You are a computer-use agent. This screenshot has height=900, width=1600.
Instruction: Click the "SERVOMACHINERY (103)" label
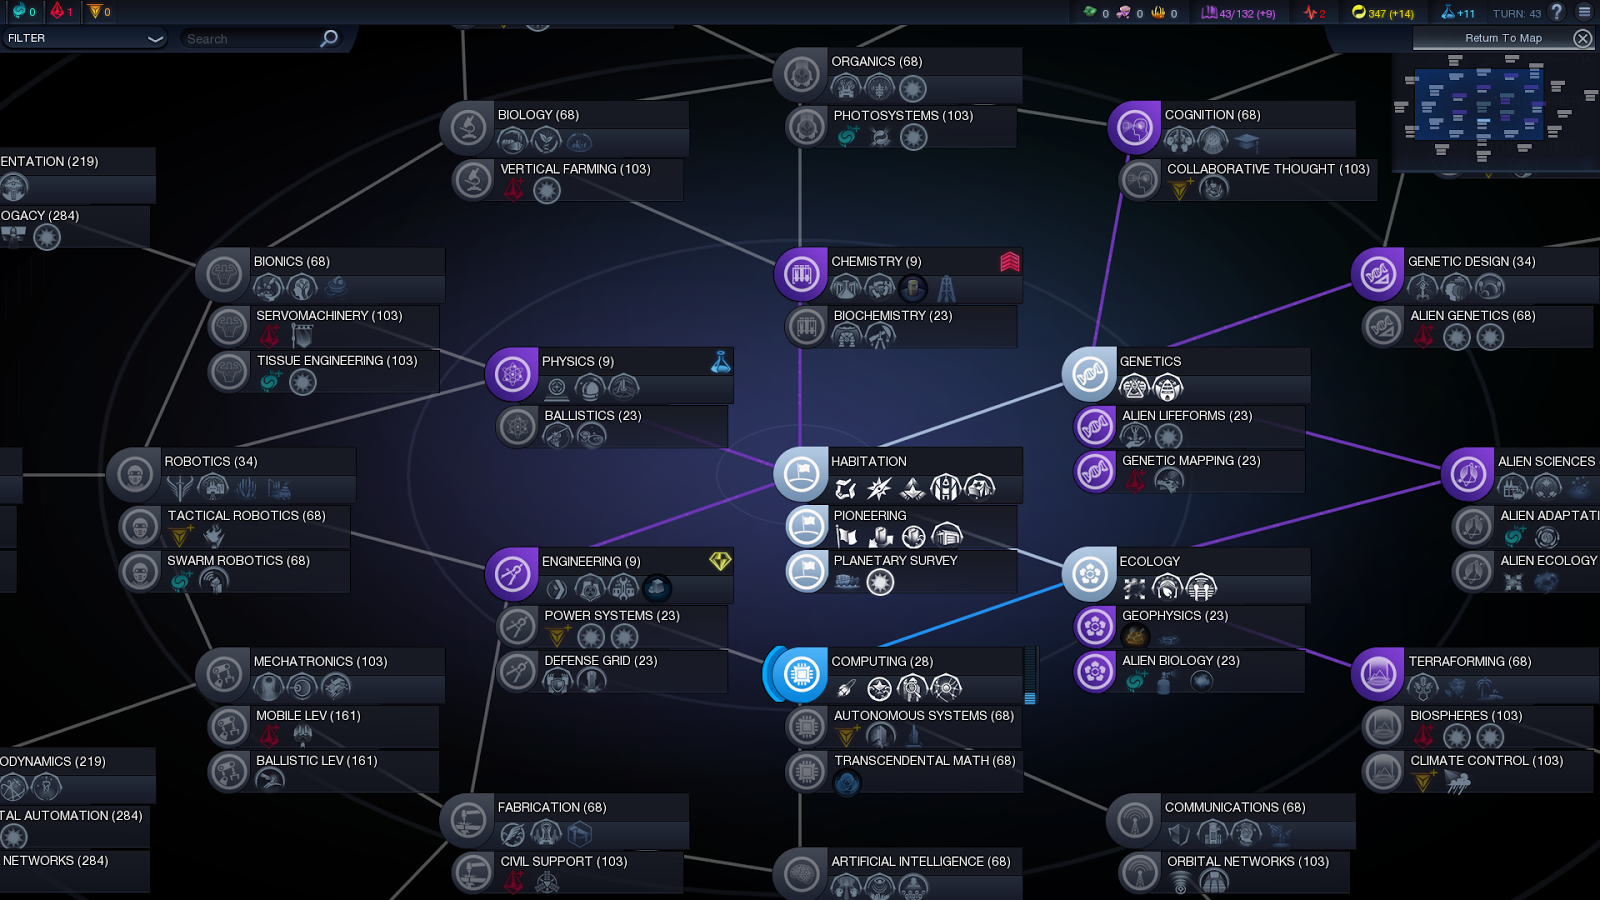coord(329,316)
